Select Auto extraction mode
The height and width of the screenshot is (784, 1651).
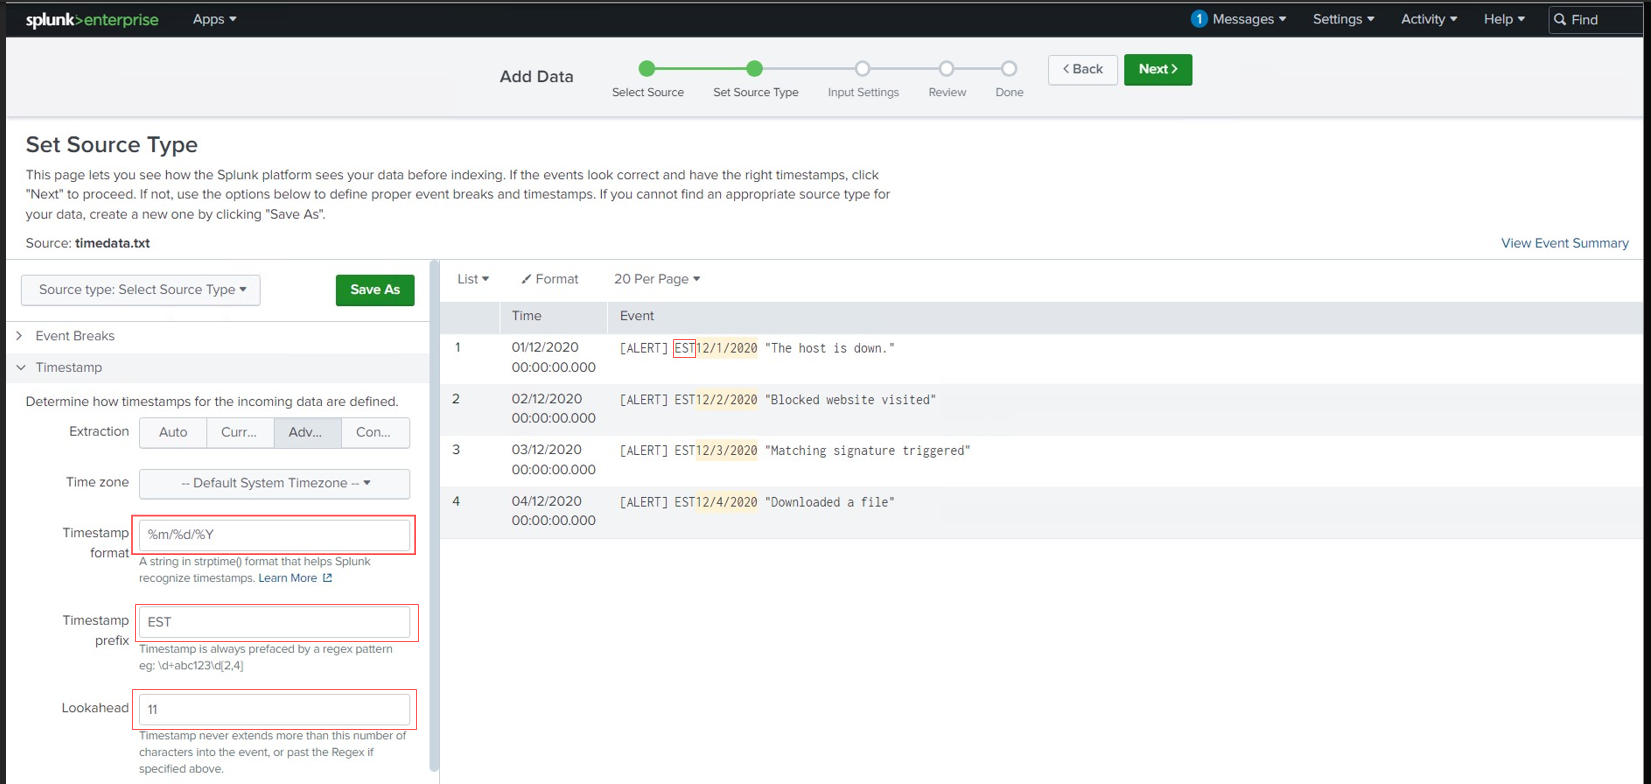[173, 432]
